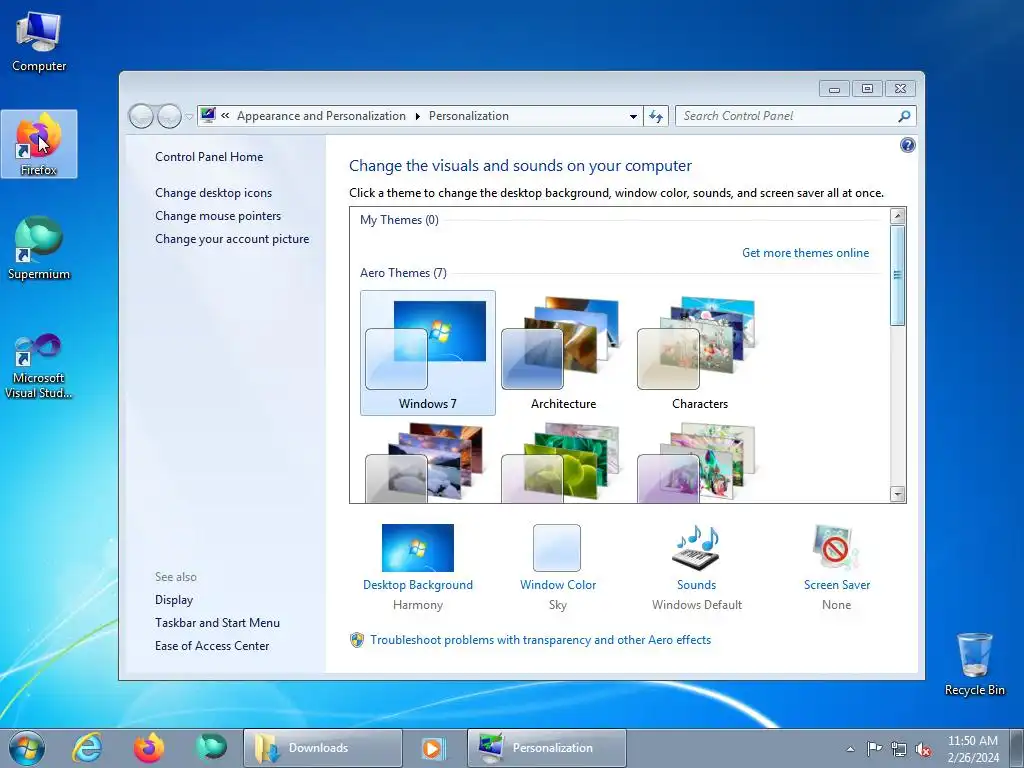Click the 'Aero Themes (7)' heading
This screenshot has height=768, width=1024.
coord(403,273)
